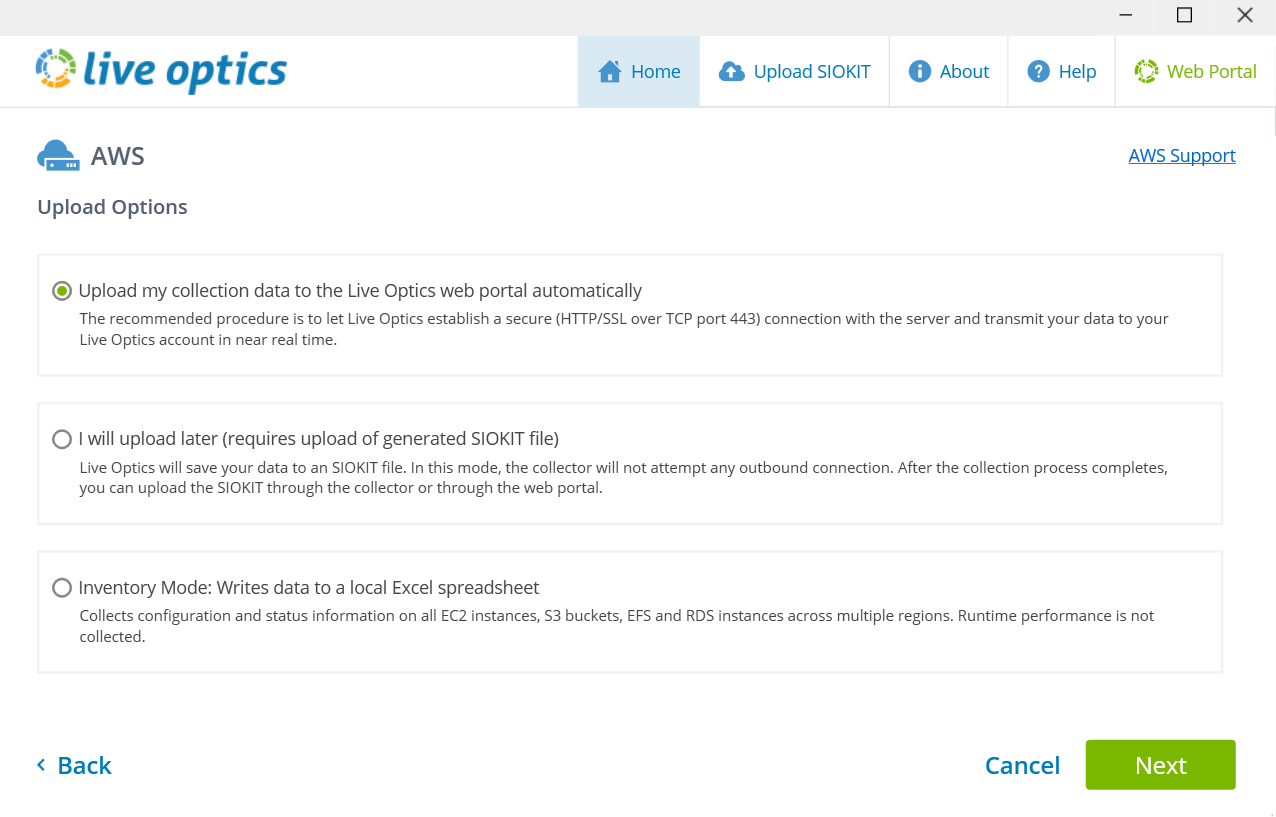The height and width of the screenshot is (817, 1276).
Task: Click the About info icon
Action: (919, 71)
